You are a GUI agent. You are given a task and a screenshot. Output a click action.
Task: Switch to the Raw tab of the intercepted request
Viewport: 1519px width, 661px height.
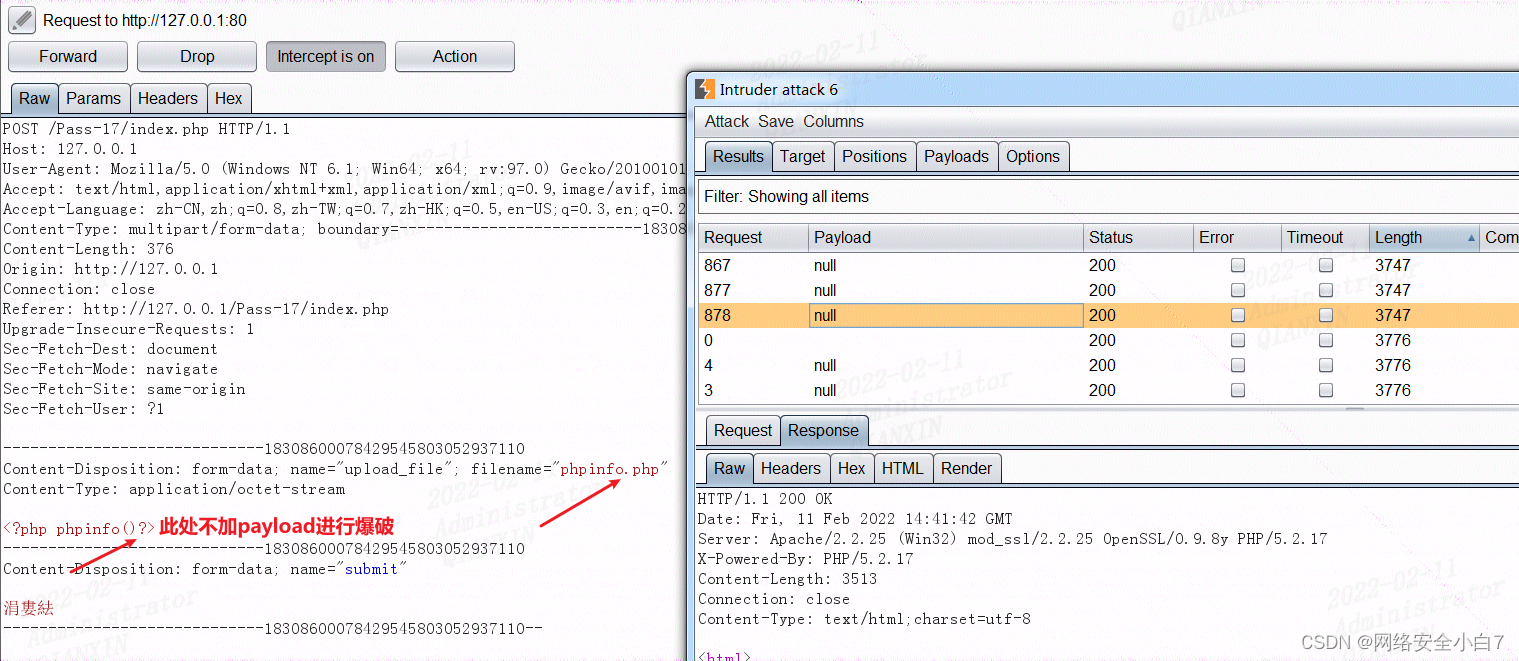pyautogui.click(x=34, y=98)
